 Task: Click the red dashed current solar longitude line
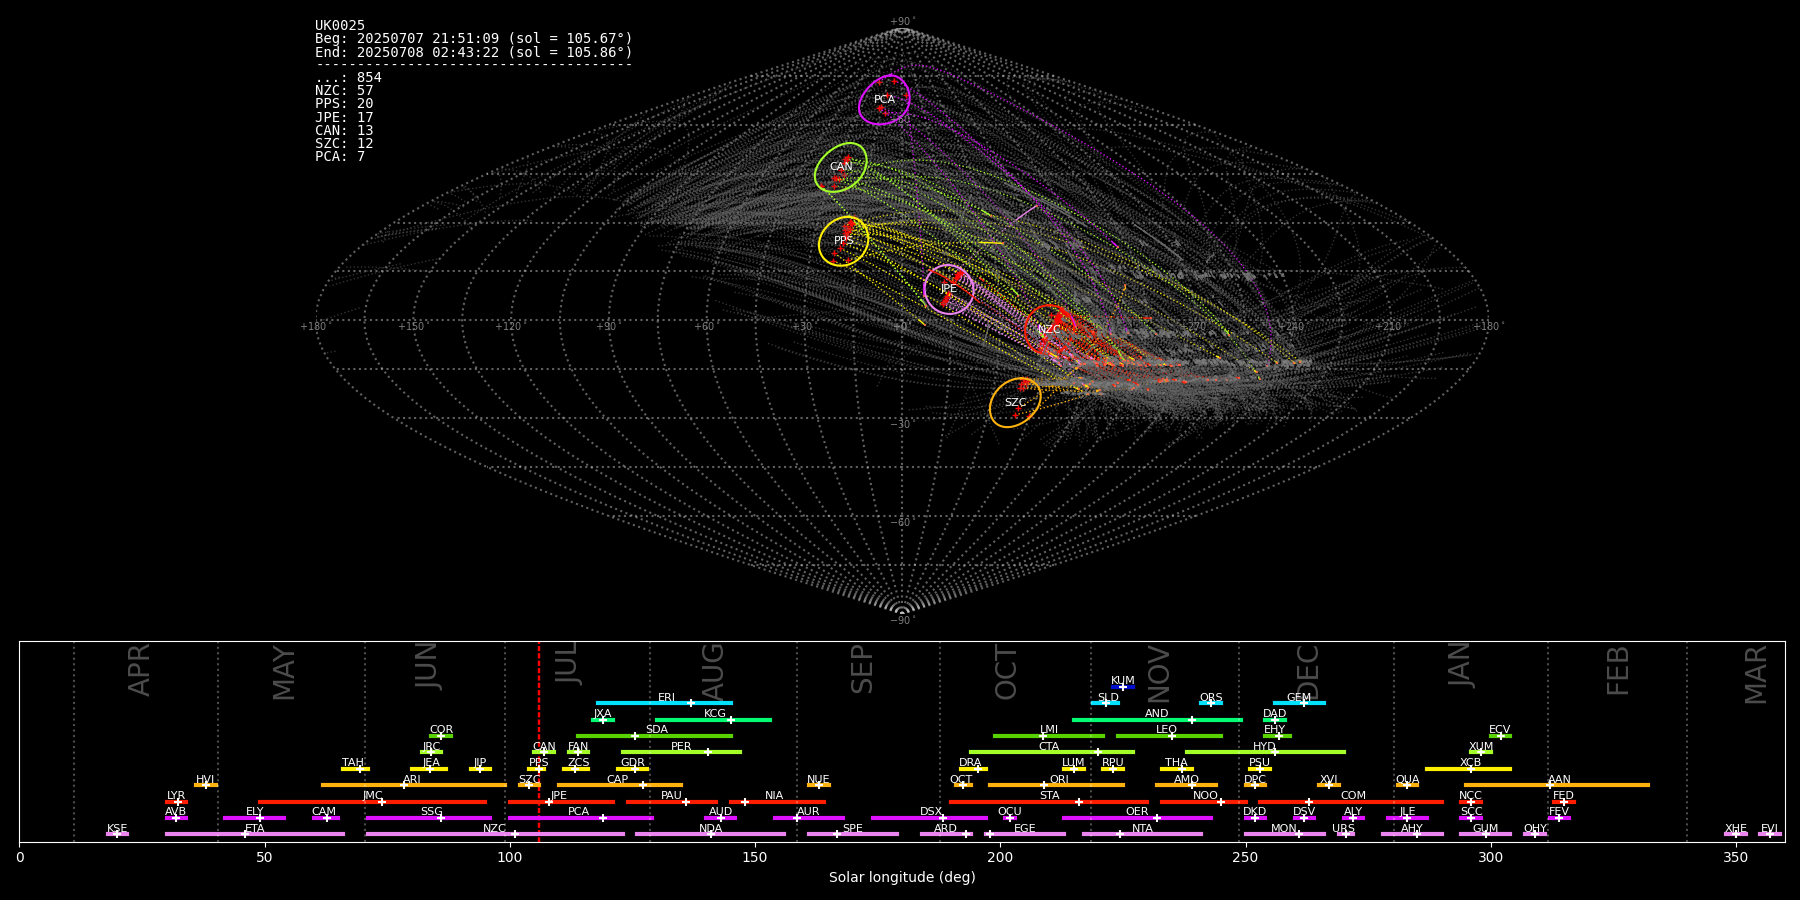click(x=539, y=741)
